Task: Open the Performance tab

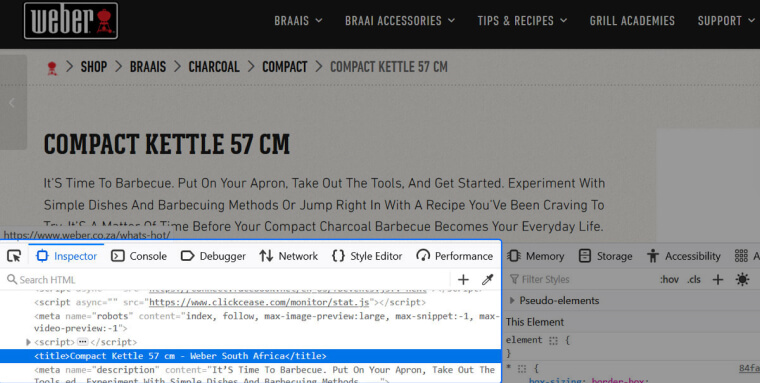Action: [x=455, y=256]
